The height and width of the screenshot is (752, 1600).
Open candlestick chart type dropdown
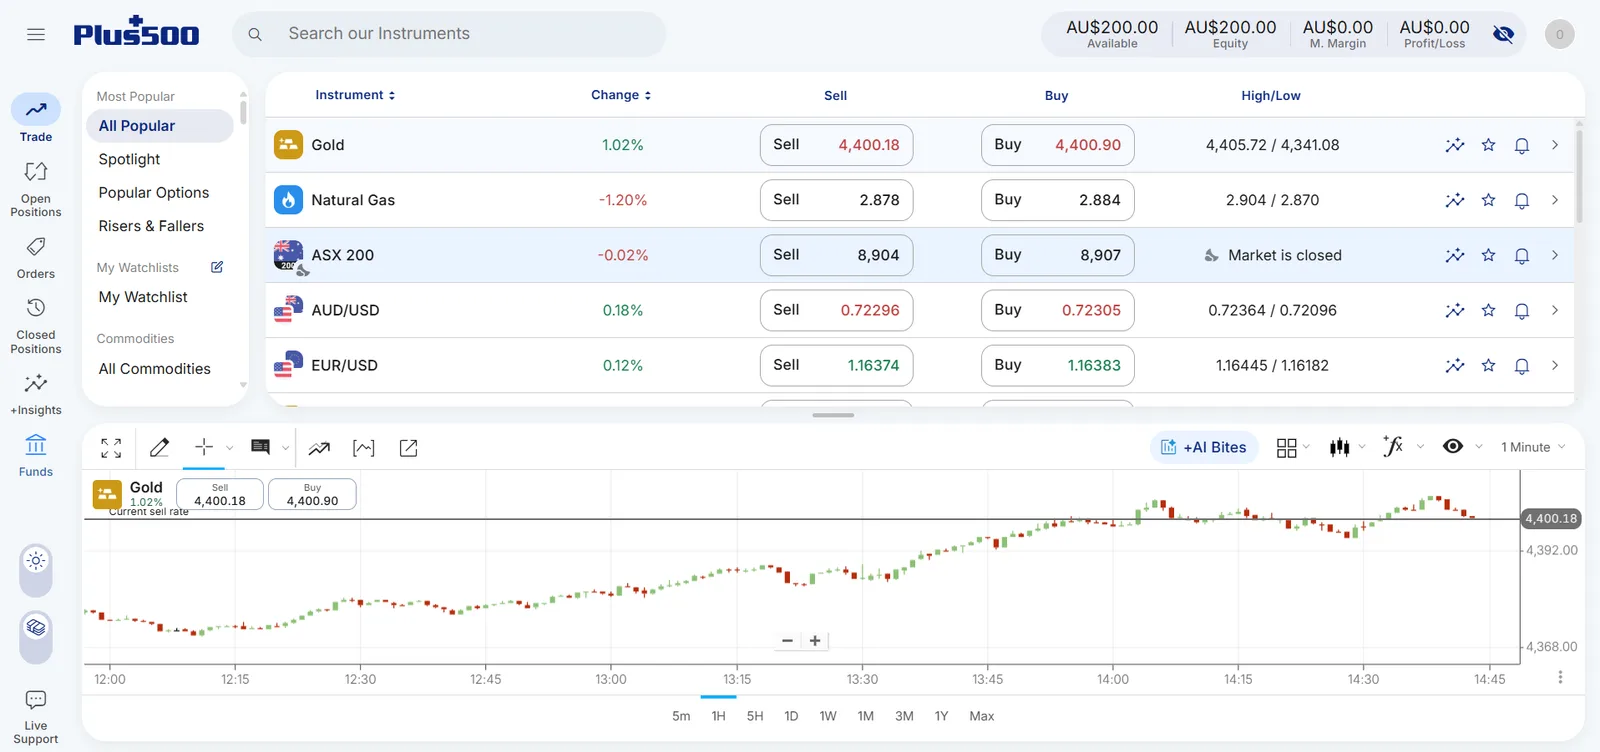pyautogui.click(x=1347, y=447)
